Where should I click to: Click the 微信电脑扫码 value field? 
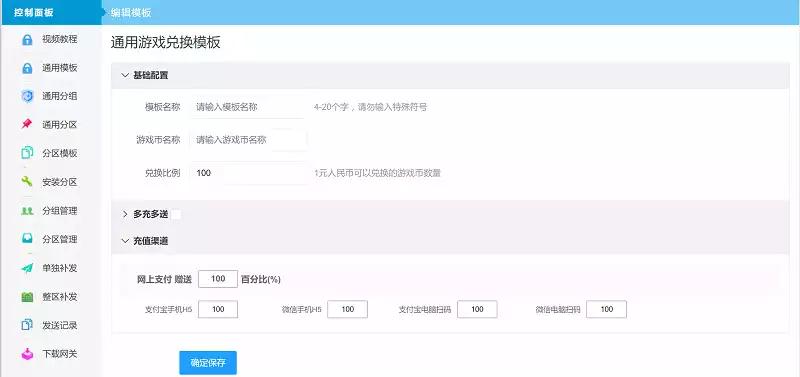point(607,309)
